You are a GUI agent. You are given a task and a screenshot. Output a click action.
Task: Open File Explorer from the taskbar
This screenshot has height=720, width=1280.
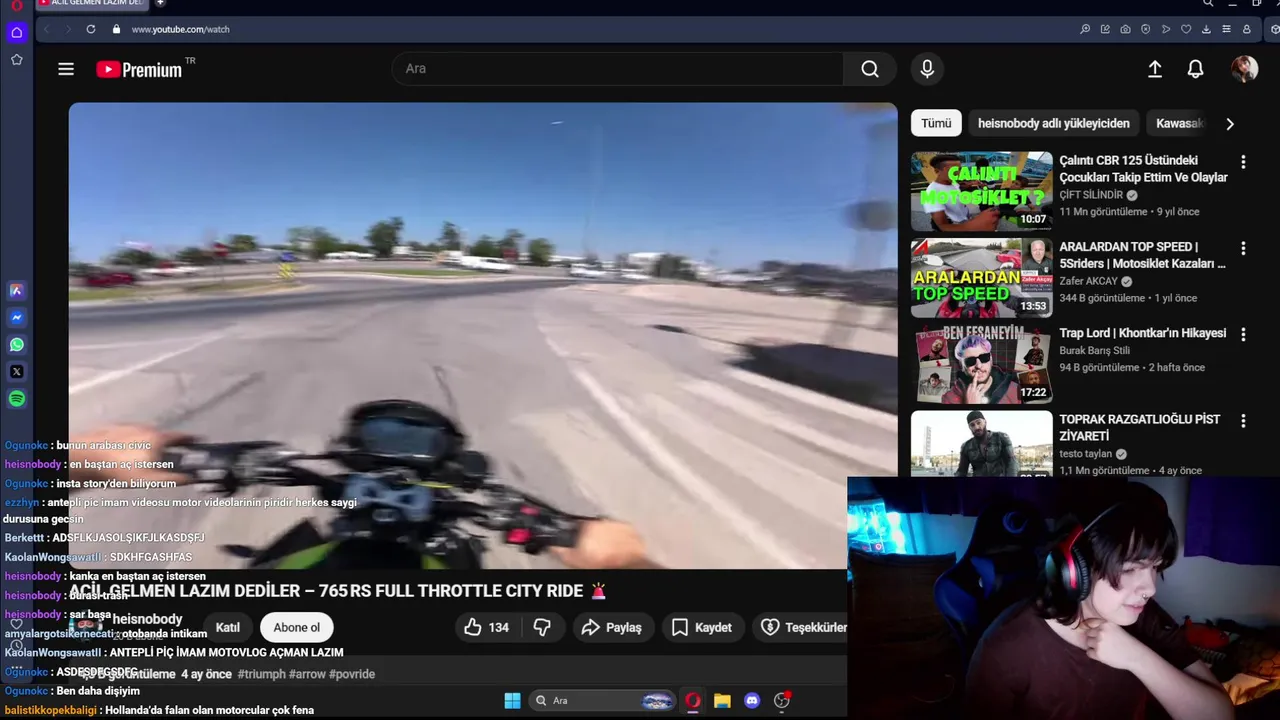tap(722, 701)
